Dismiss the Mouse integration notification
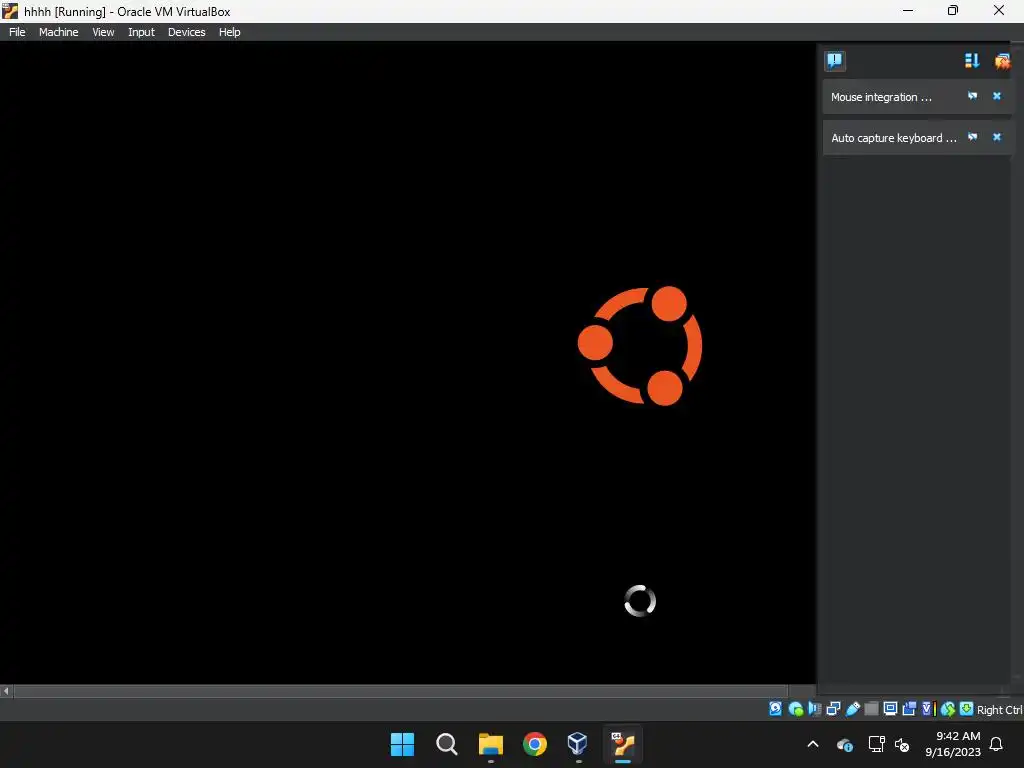 click(997, 96)
